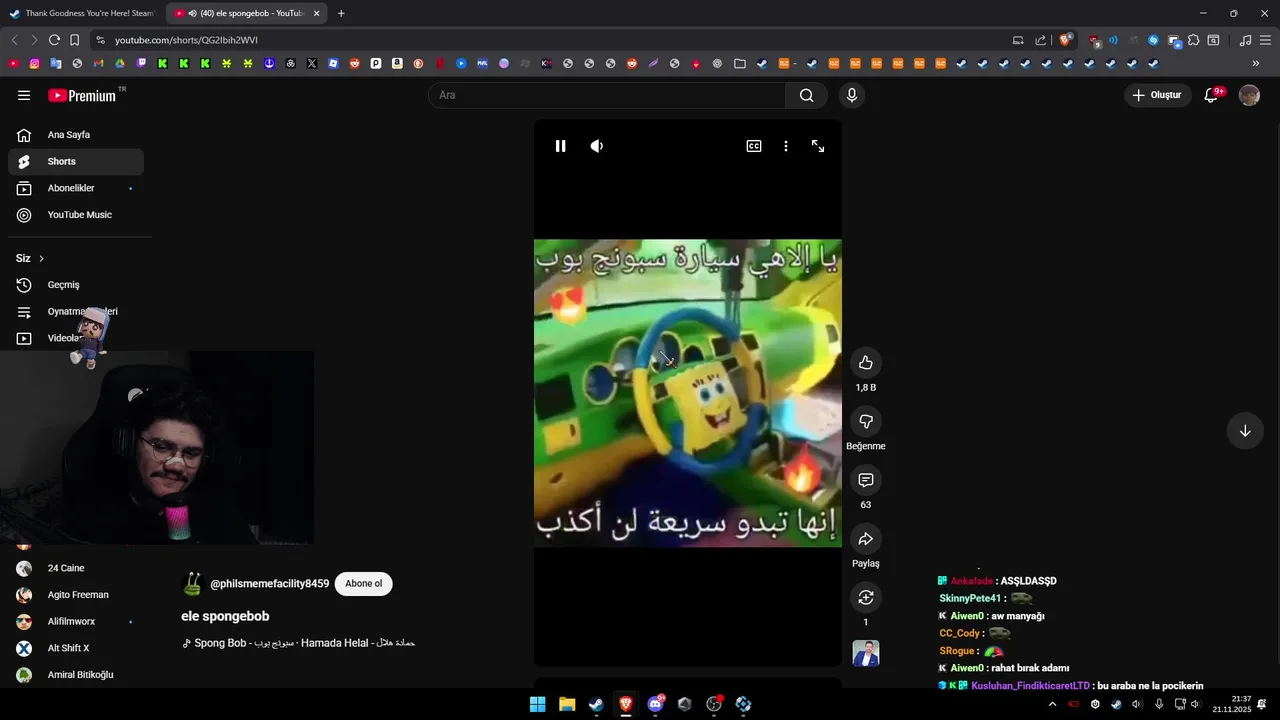Open Agito Freeman subscription channel

76,595
